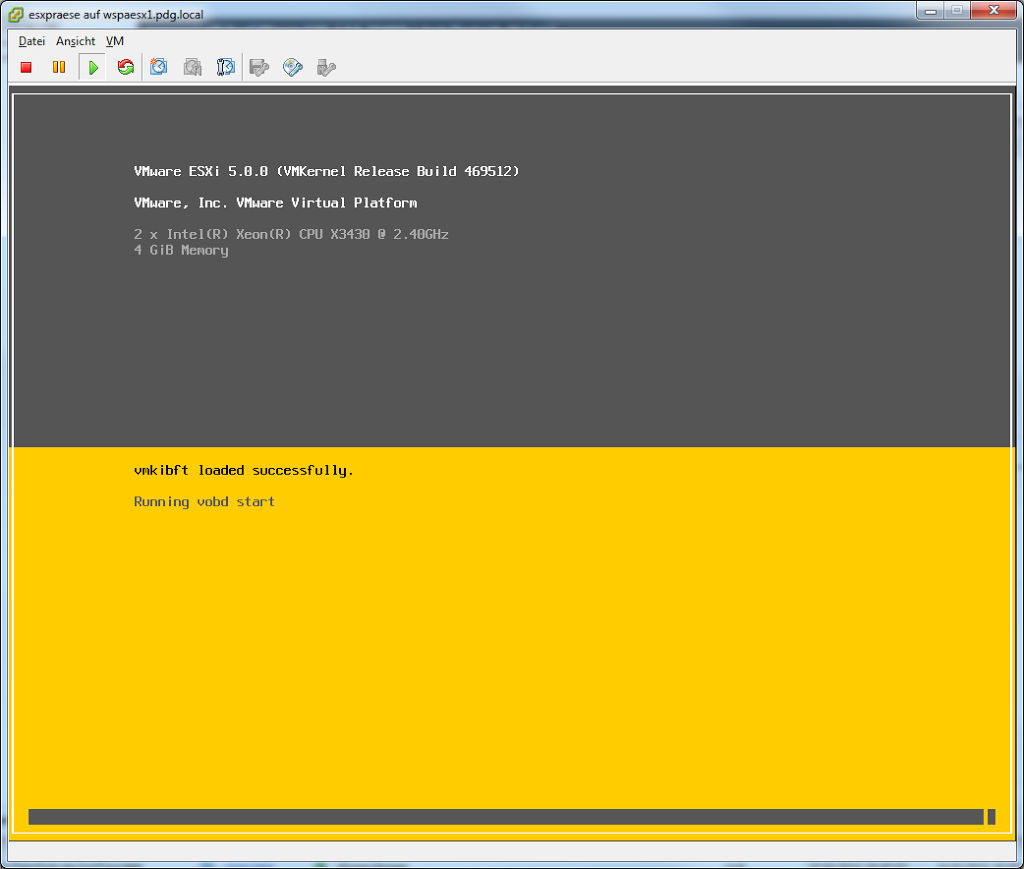The width and height of the screenshot is (1024, 869).
Task: Reset the virtual machine
Action: 125,67
